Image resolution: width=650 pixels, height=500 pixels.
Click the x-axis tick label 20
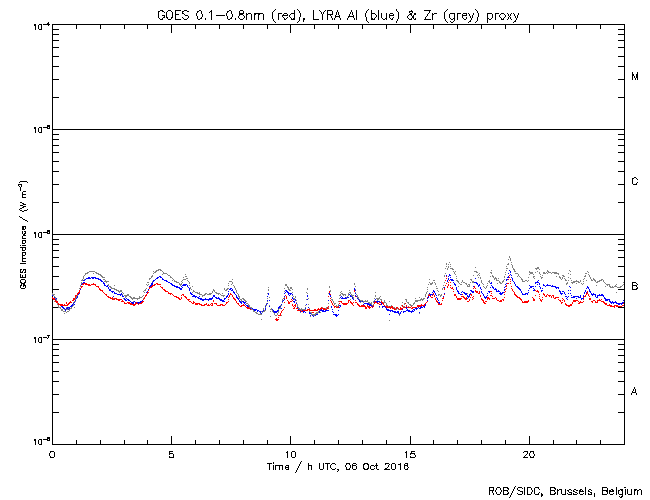coord(529,454)
